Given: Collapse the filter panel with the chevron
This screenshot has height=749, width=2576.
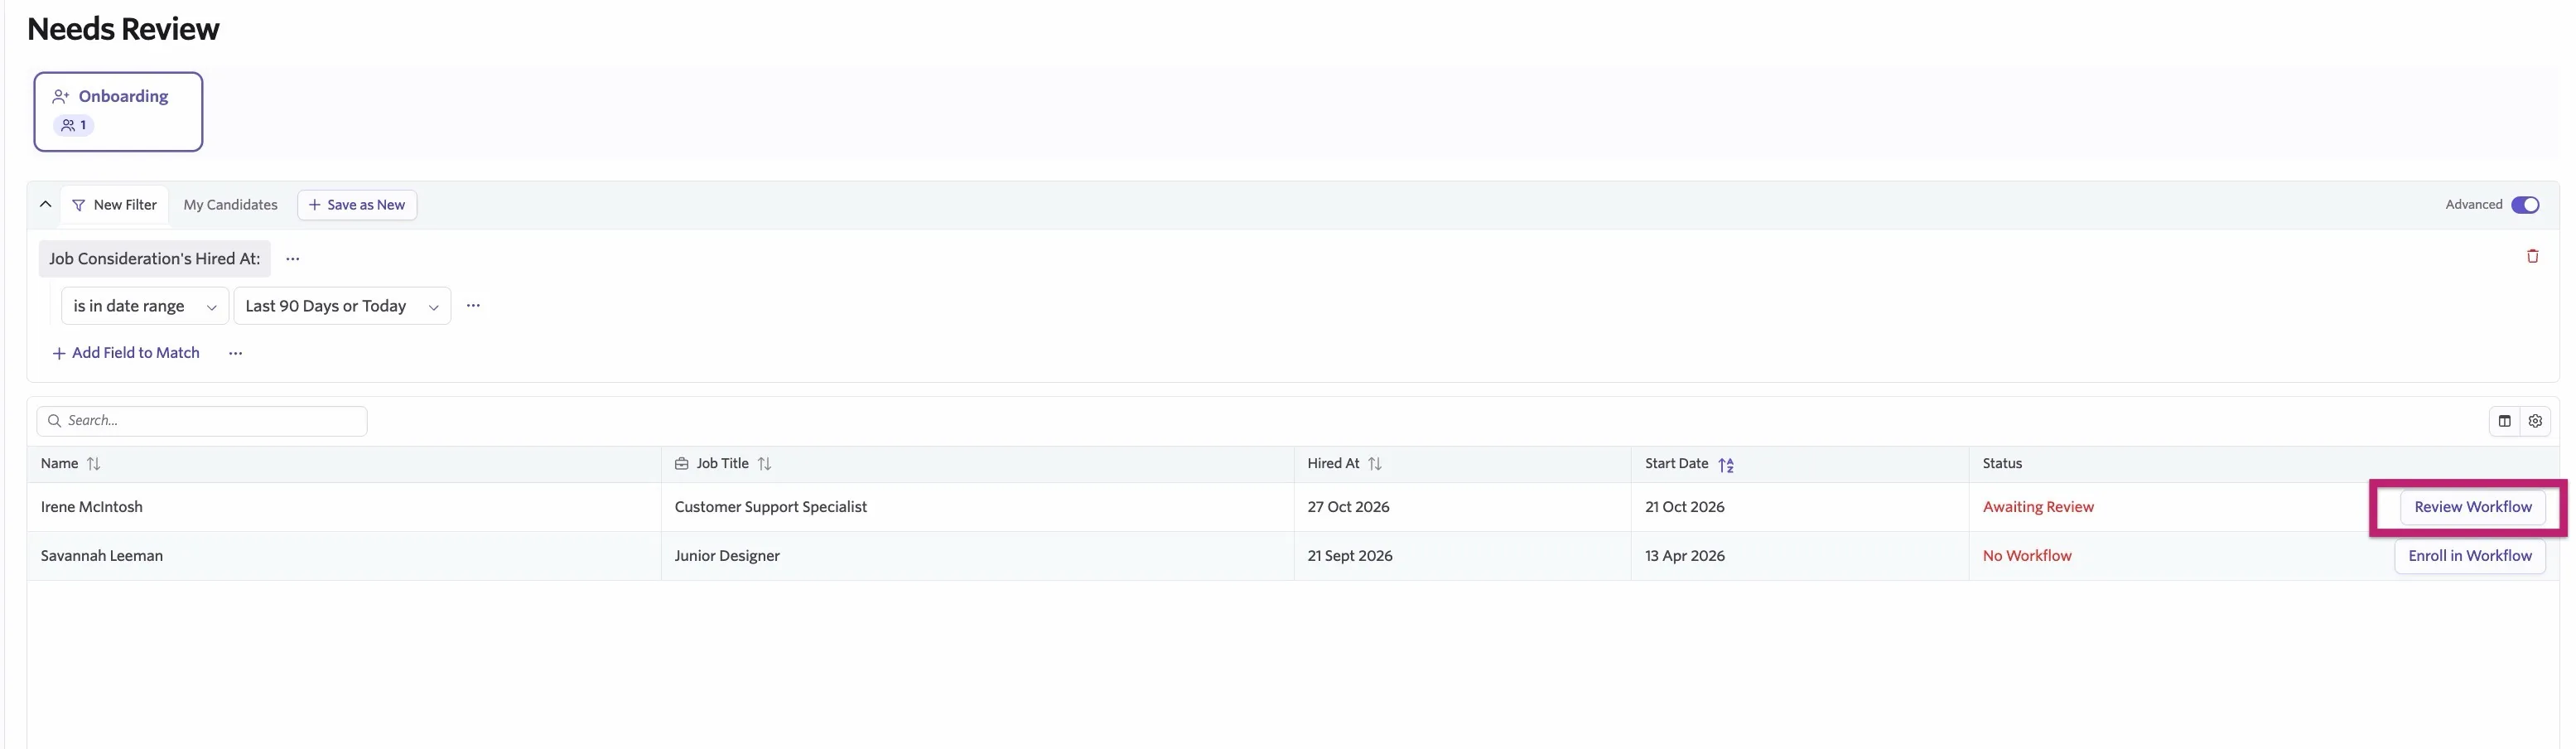Looking at the screenshot, I should (45, 204).
